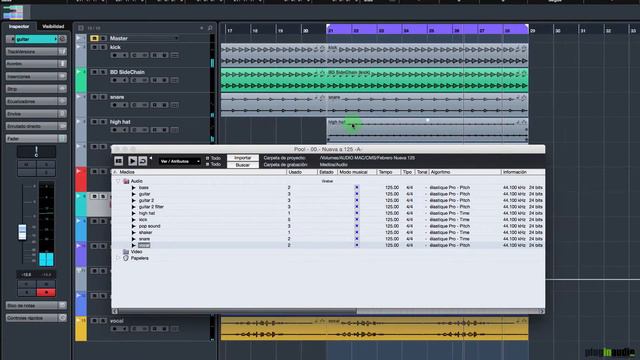
Task: Mute the high hat track
Action: pyautogui.click(x=94, y=122)
